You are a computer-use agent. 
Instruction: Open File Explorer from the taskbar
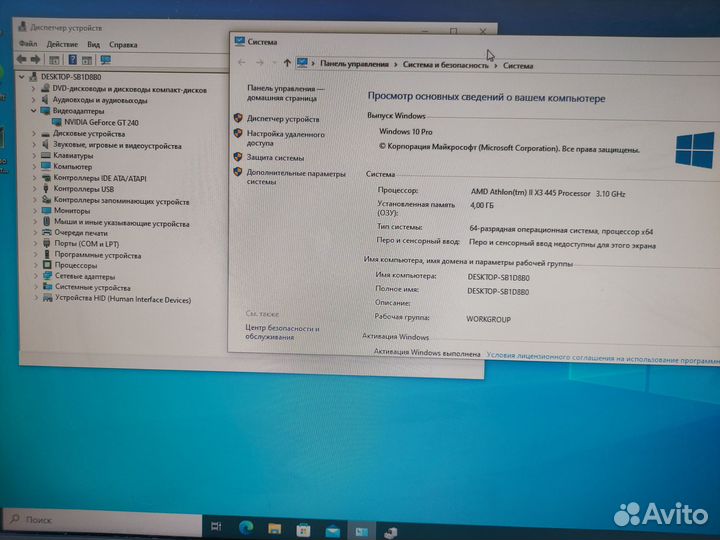click(x=275, y=529)
